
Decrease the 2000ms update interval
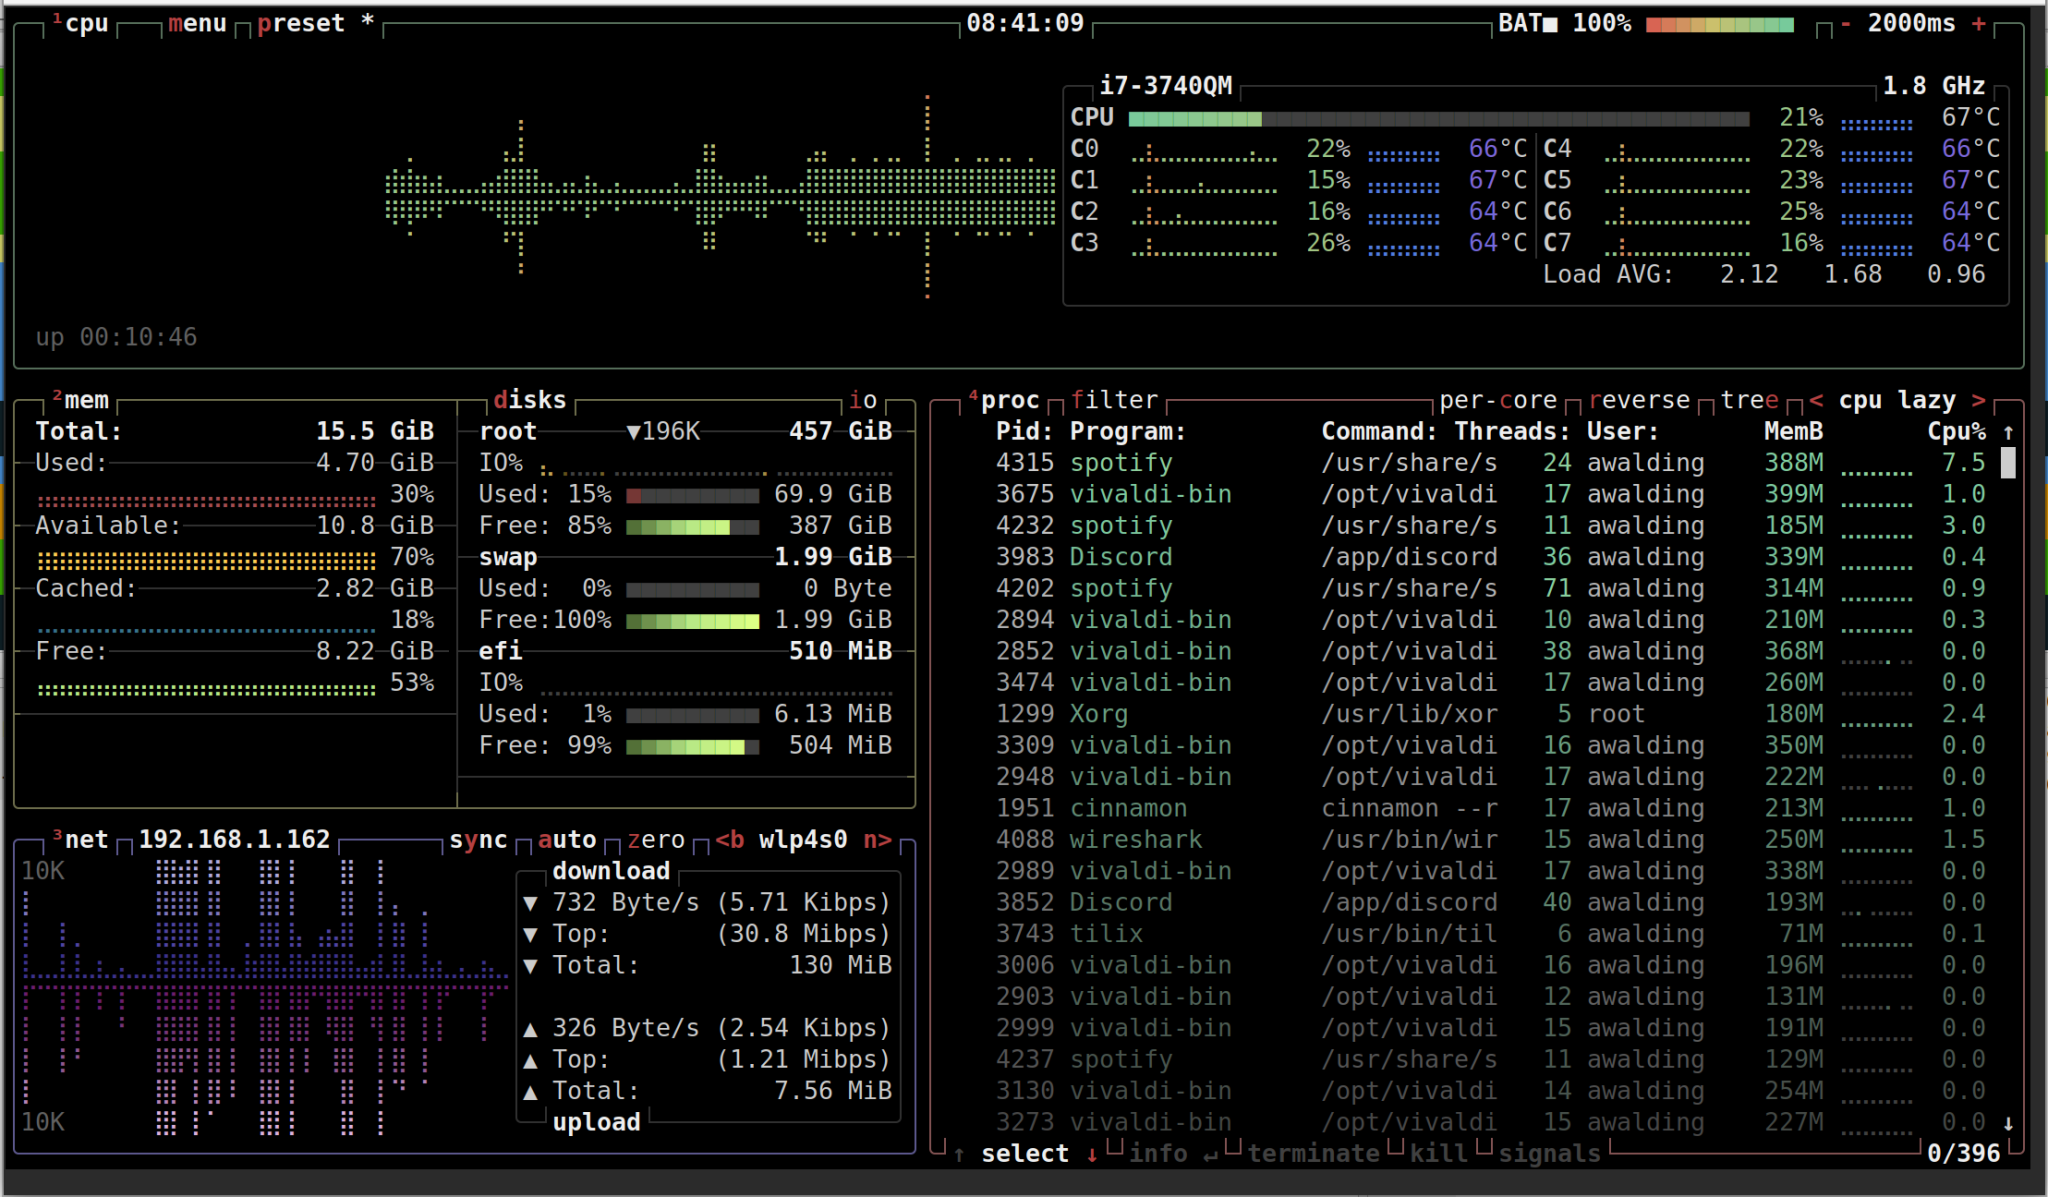[1847, 23]
